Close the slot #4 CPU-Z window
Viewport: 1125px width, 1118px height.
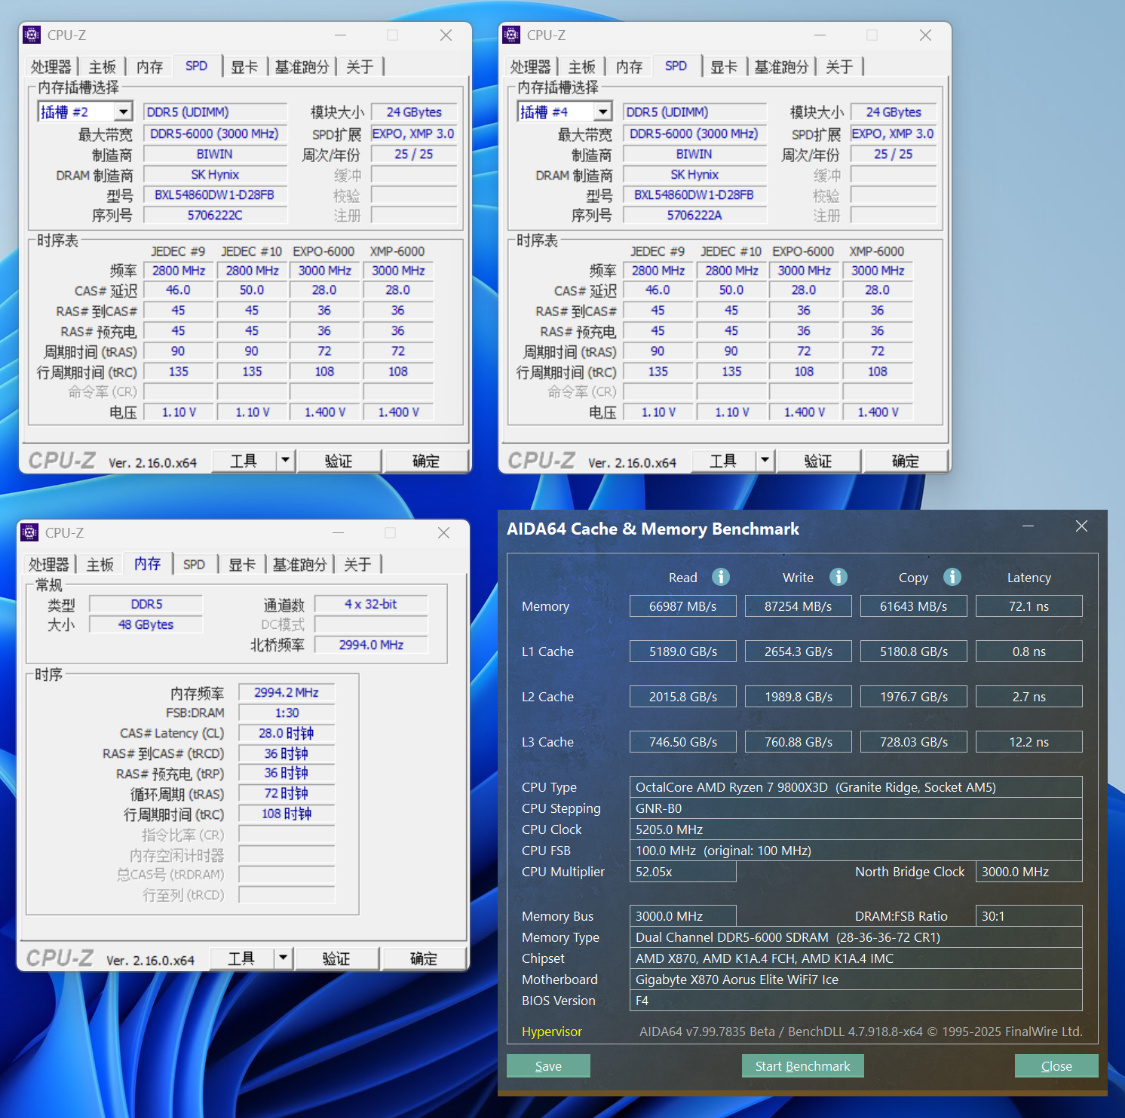click(926, 35)
